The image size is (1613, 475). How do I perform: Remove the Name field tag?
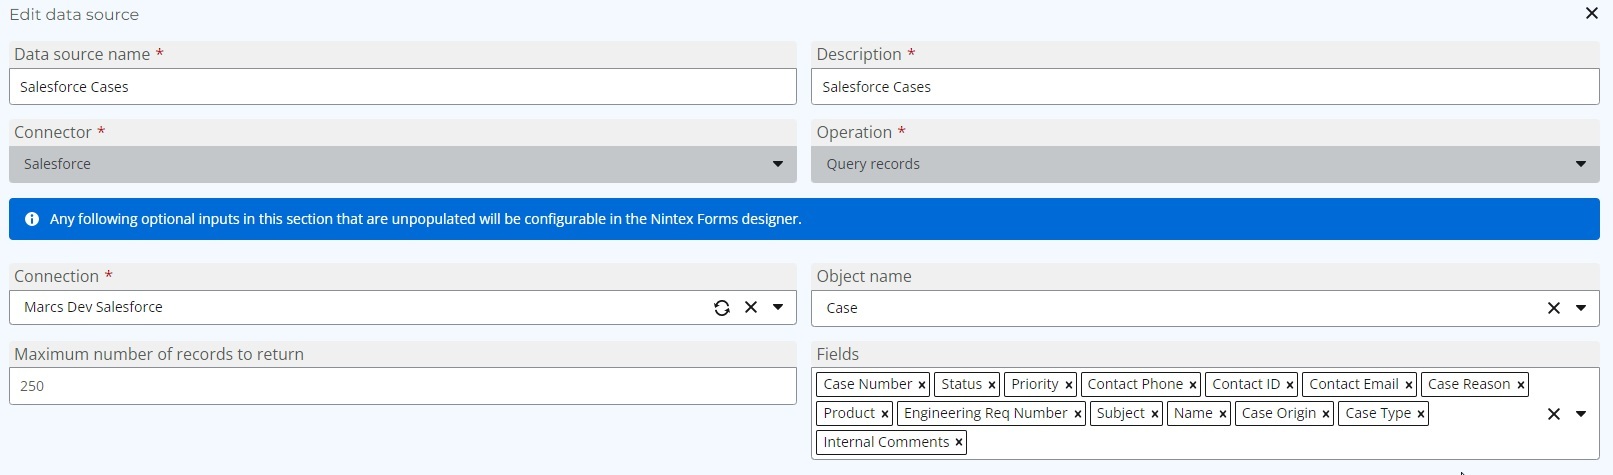tap(1223, 414)
